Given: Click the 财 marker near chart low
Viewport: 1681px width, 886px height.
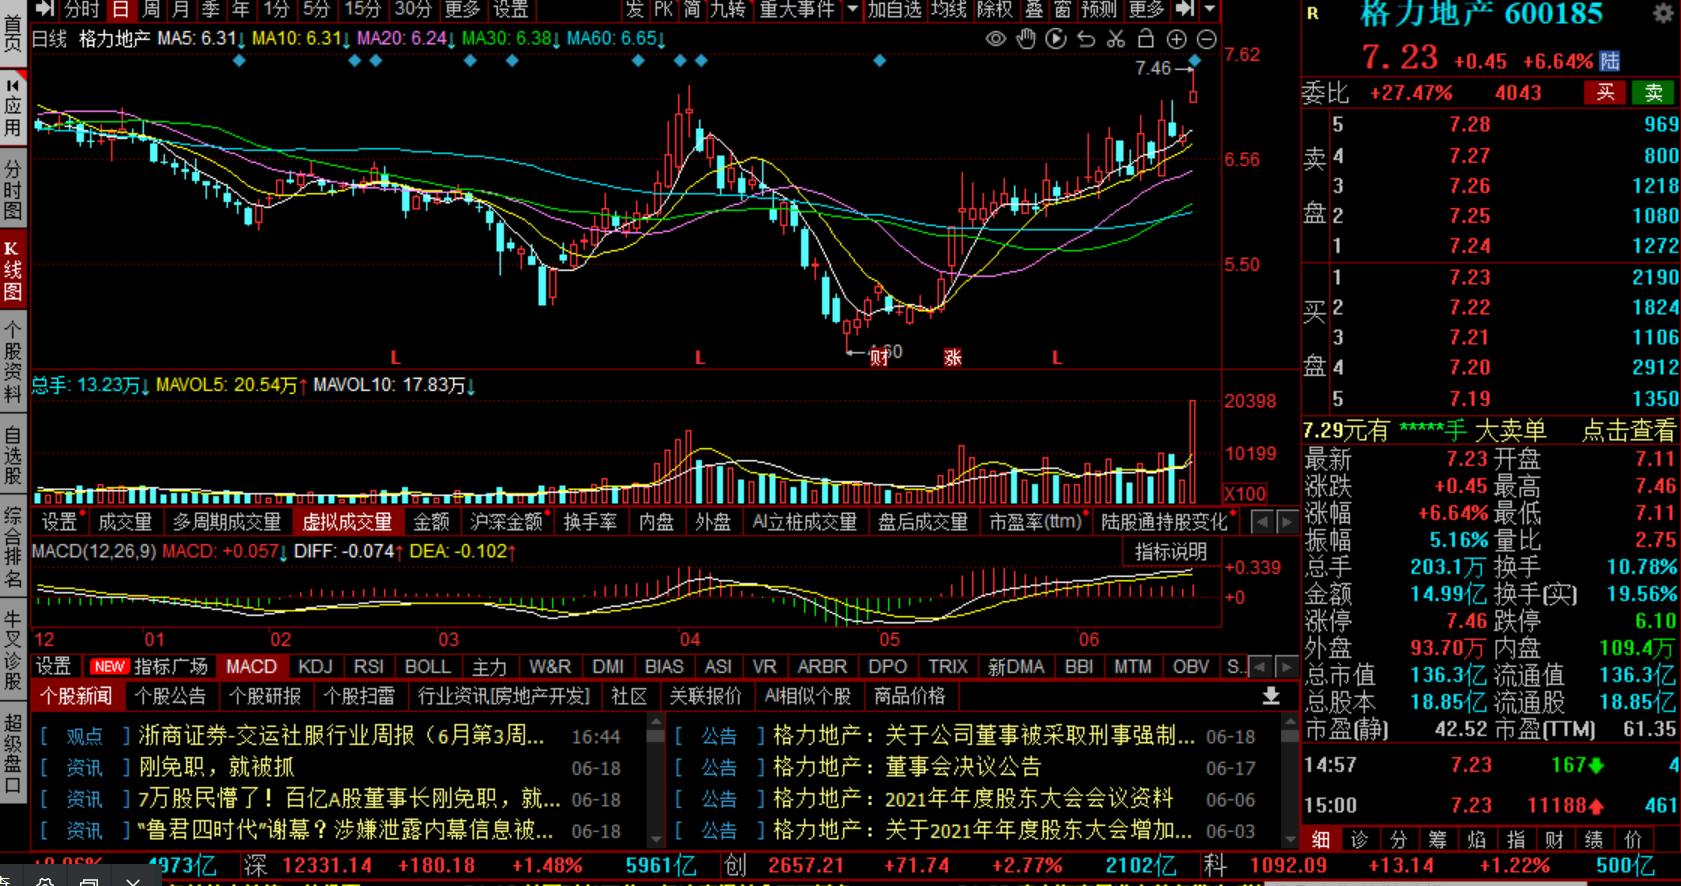Looking at the screenshot, I should click(879, 357).
